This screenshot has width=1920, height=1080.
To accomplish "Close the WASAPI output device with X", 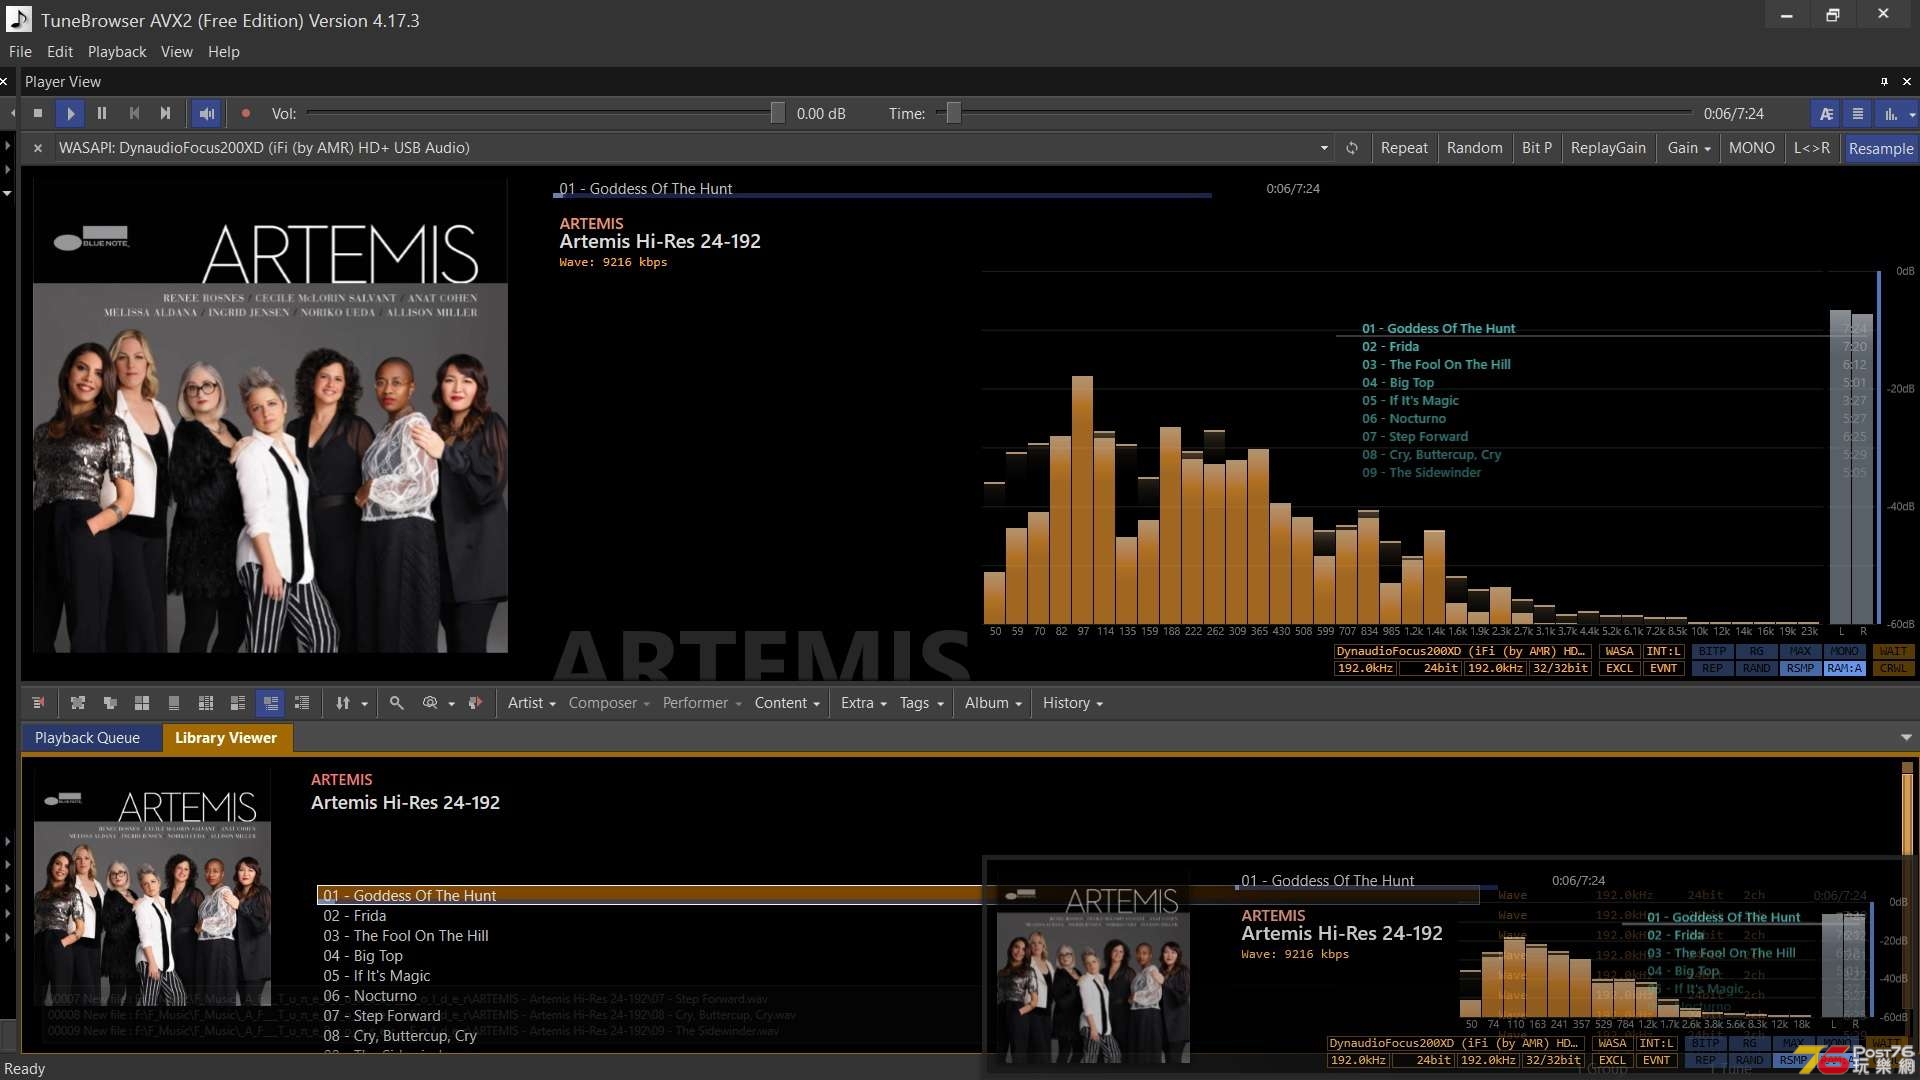I will coord(37,148).
